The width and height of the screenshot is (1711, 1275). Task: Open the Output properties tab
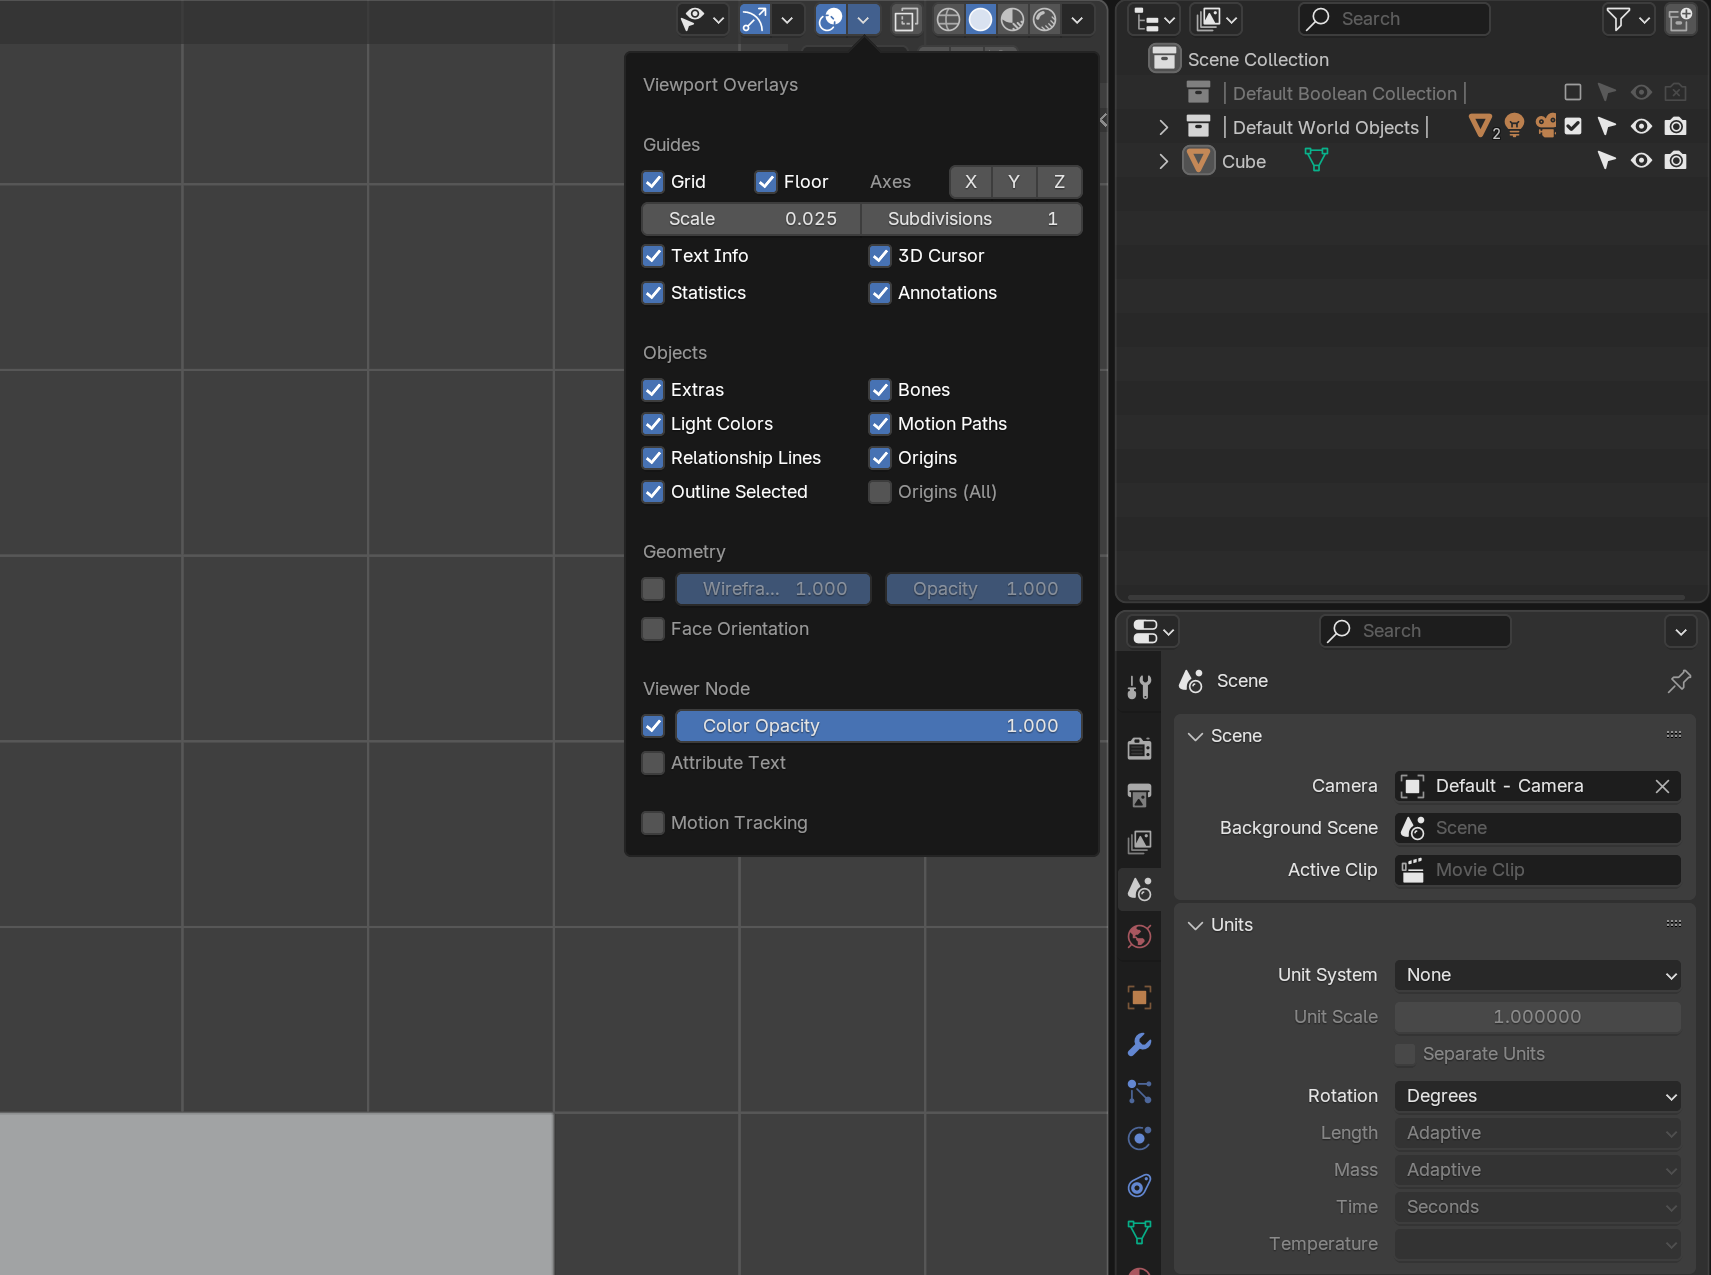(1139, 795)
